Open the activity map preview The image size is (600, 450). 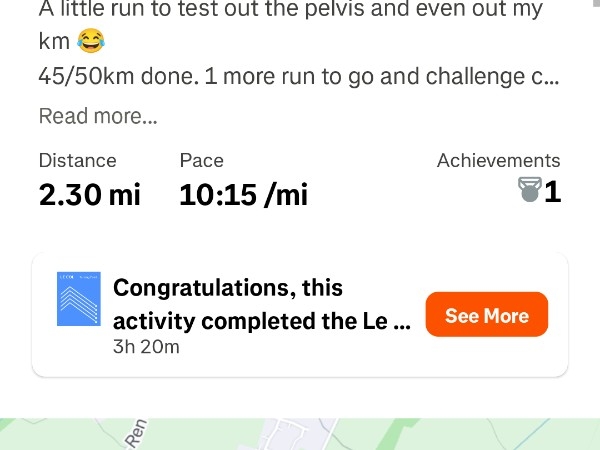point(300,434)
